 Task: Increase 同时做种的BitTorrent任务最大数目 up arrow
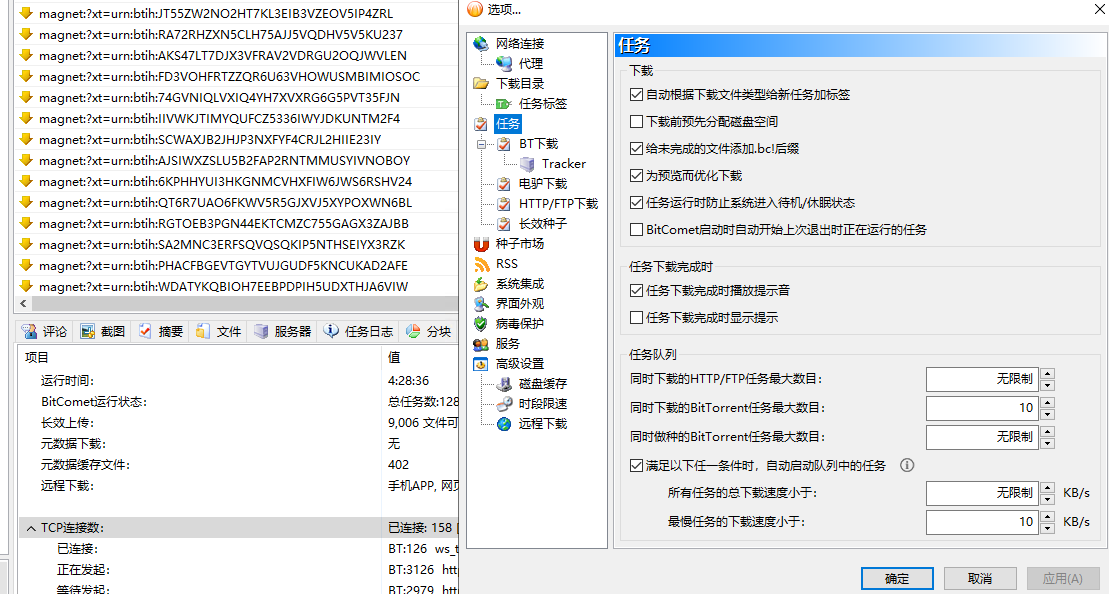point(1047,431)
